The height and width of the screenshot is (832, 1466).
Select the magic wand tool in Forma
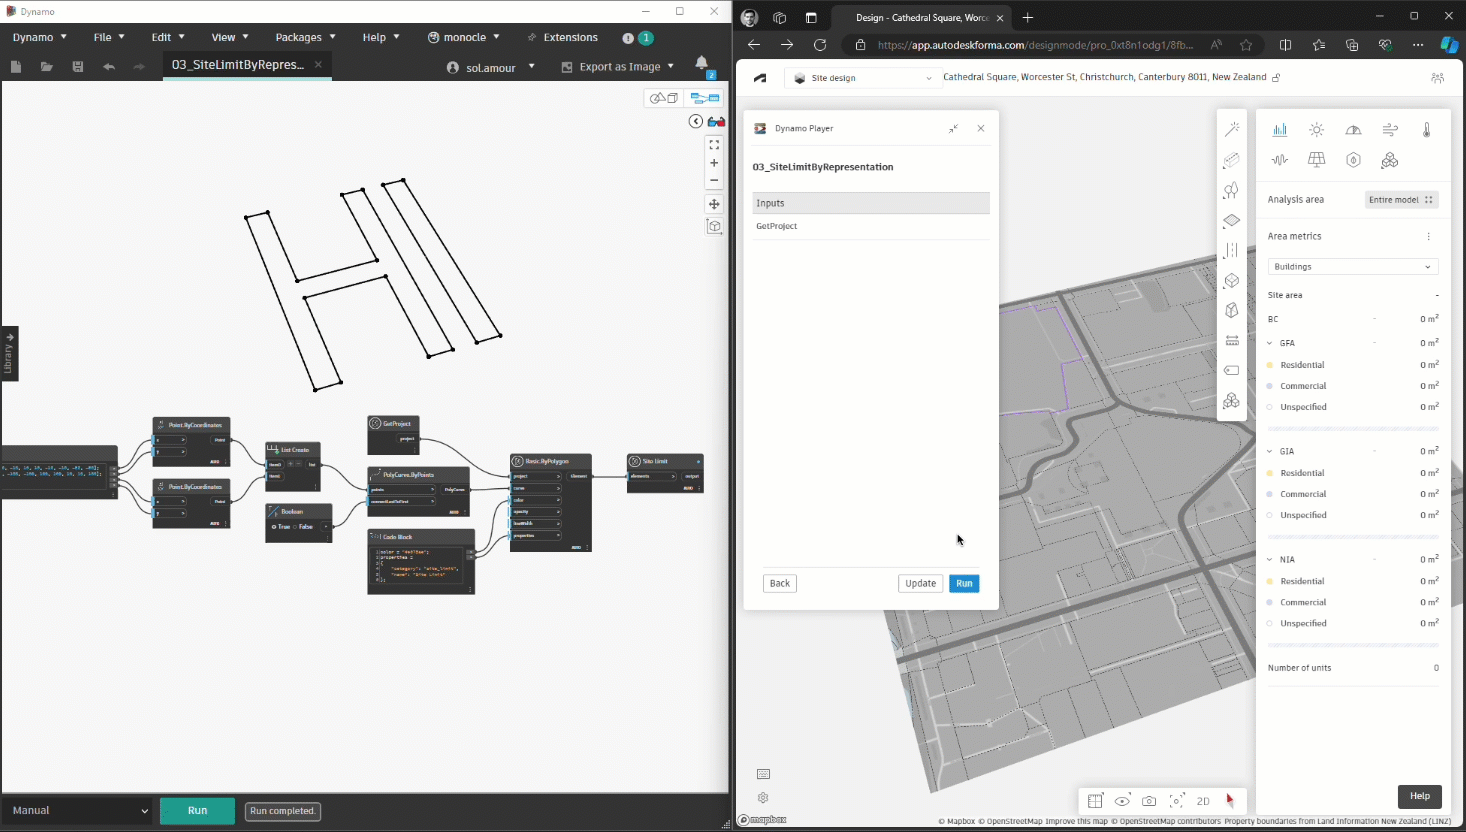click(x=1231, y=129)
